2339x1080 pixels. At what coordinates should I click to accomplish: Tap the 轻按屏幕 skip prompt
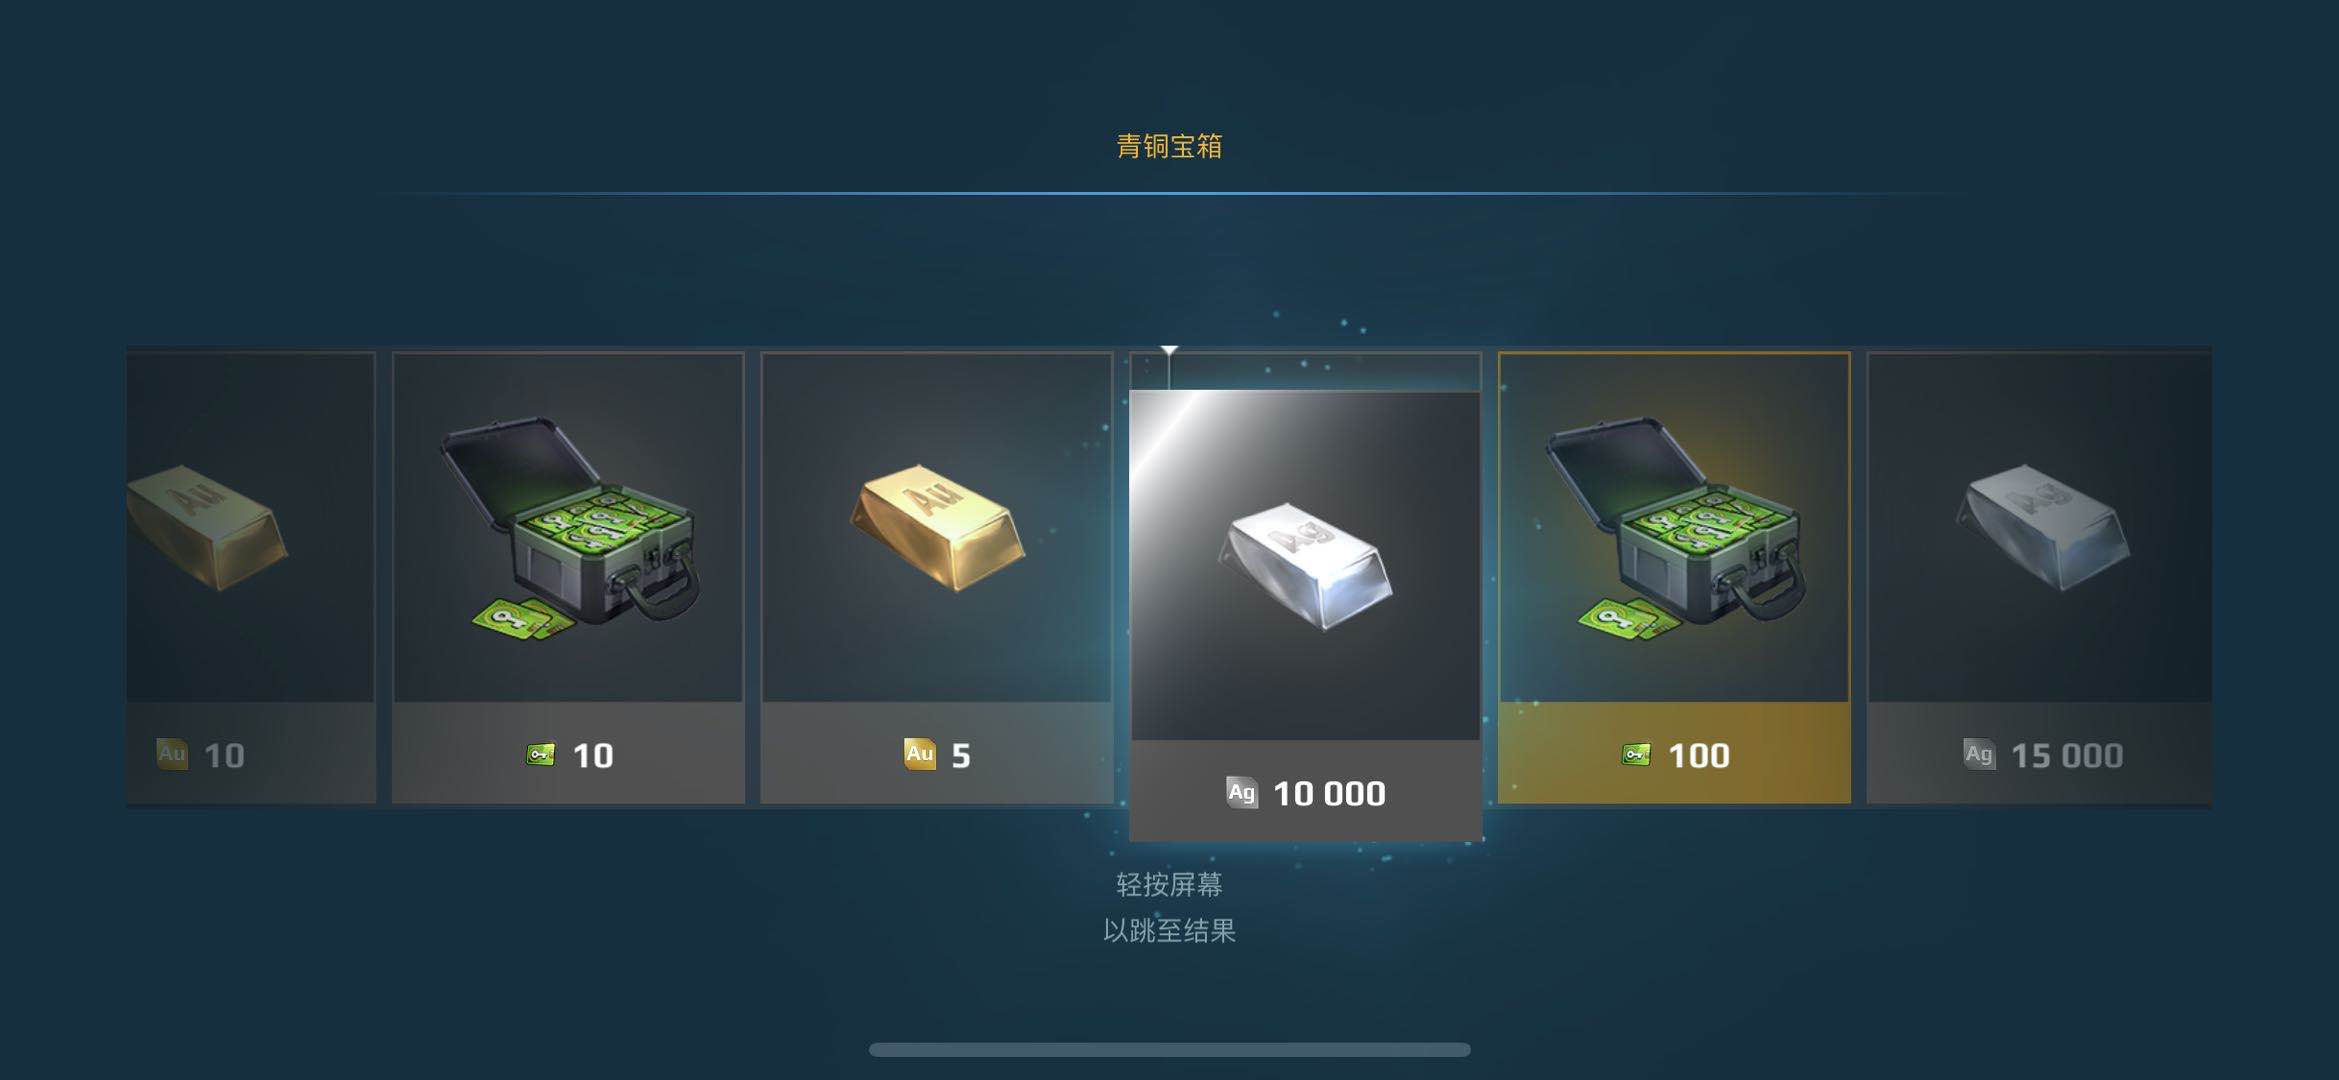pyautogui.click(x=1169, y=884)
